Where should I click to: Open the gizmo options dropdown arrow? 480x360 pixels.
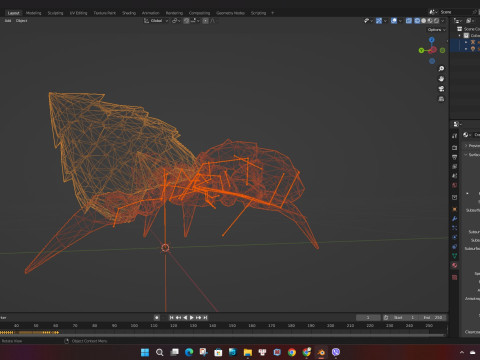coord(385,21)
